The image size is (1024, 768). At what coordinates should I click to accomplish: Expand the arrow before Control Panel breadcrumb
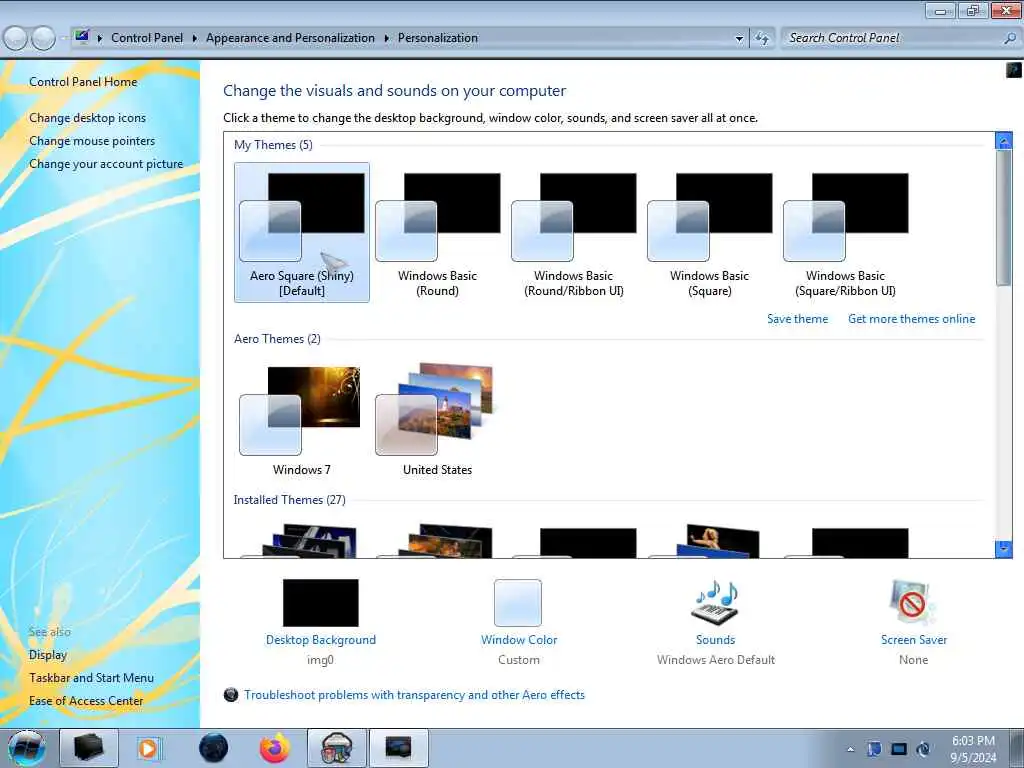click(100, 39)
